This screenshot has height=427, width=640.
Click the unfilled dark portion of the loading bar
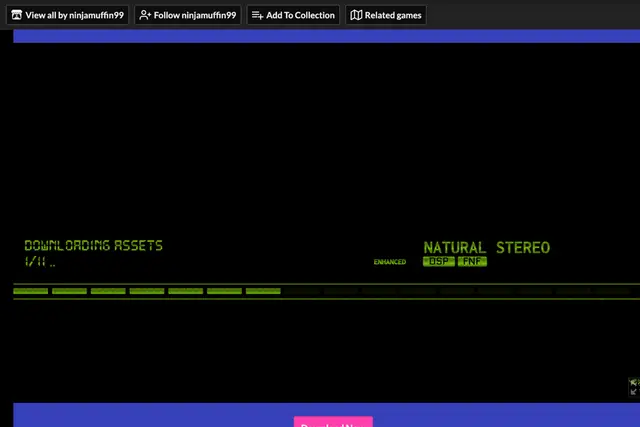tap(459, 291)
